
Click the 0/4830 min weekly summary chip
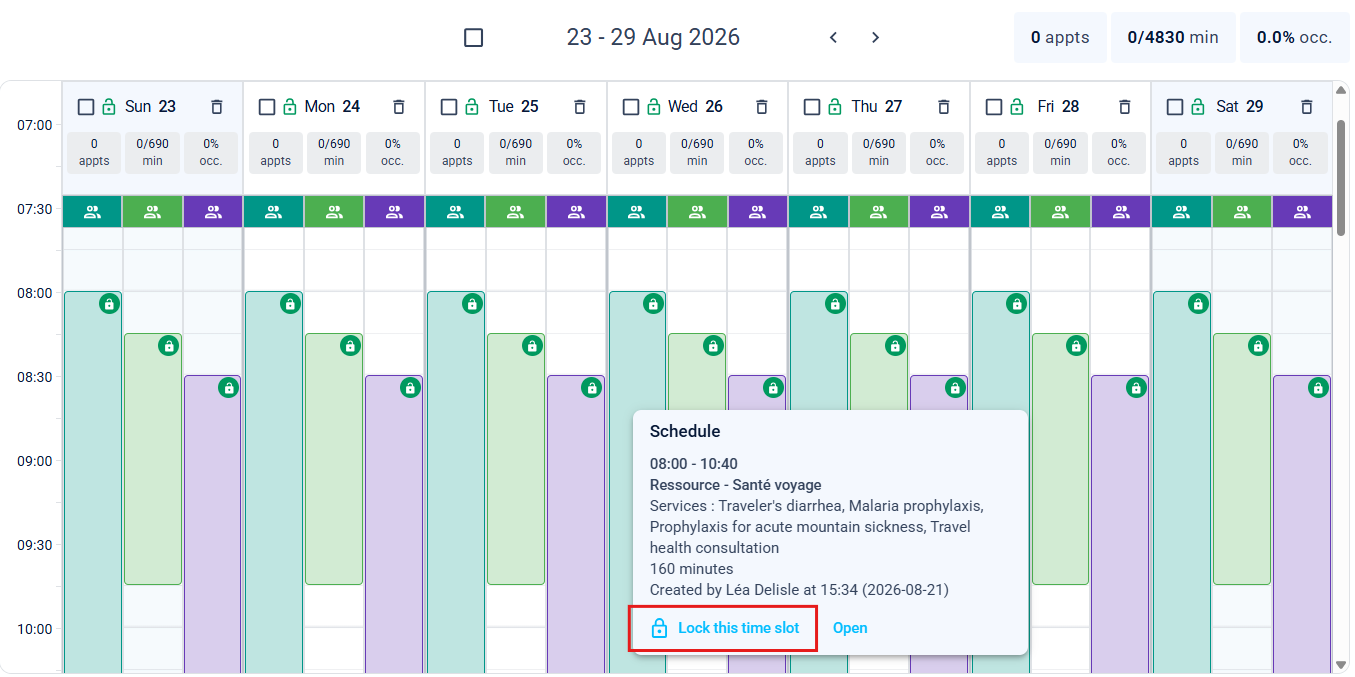[x=1173, y=38]
